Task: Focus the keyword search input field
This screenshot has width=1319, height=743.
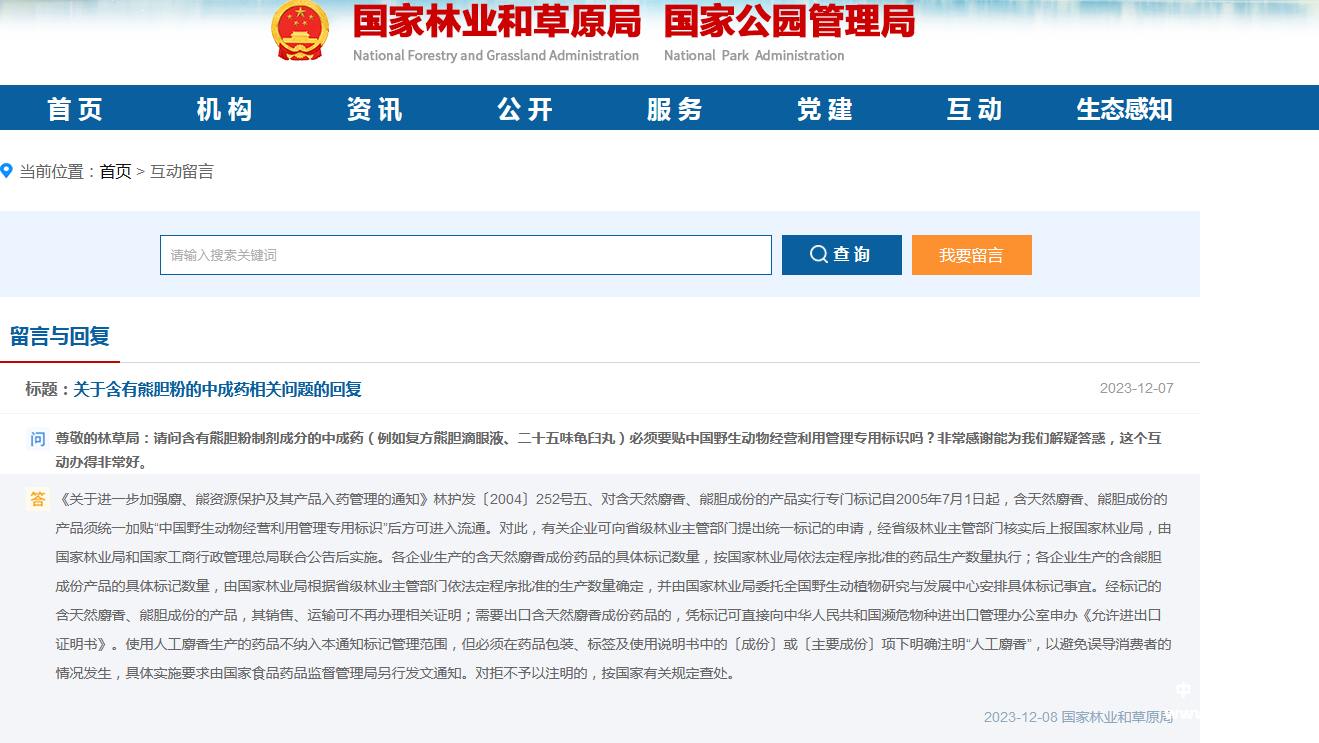Action: tap(465, 255)
